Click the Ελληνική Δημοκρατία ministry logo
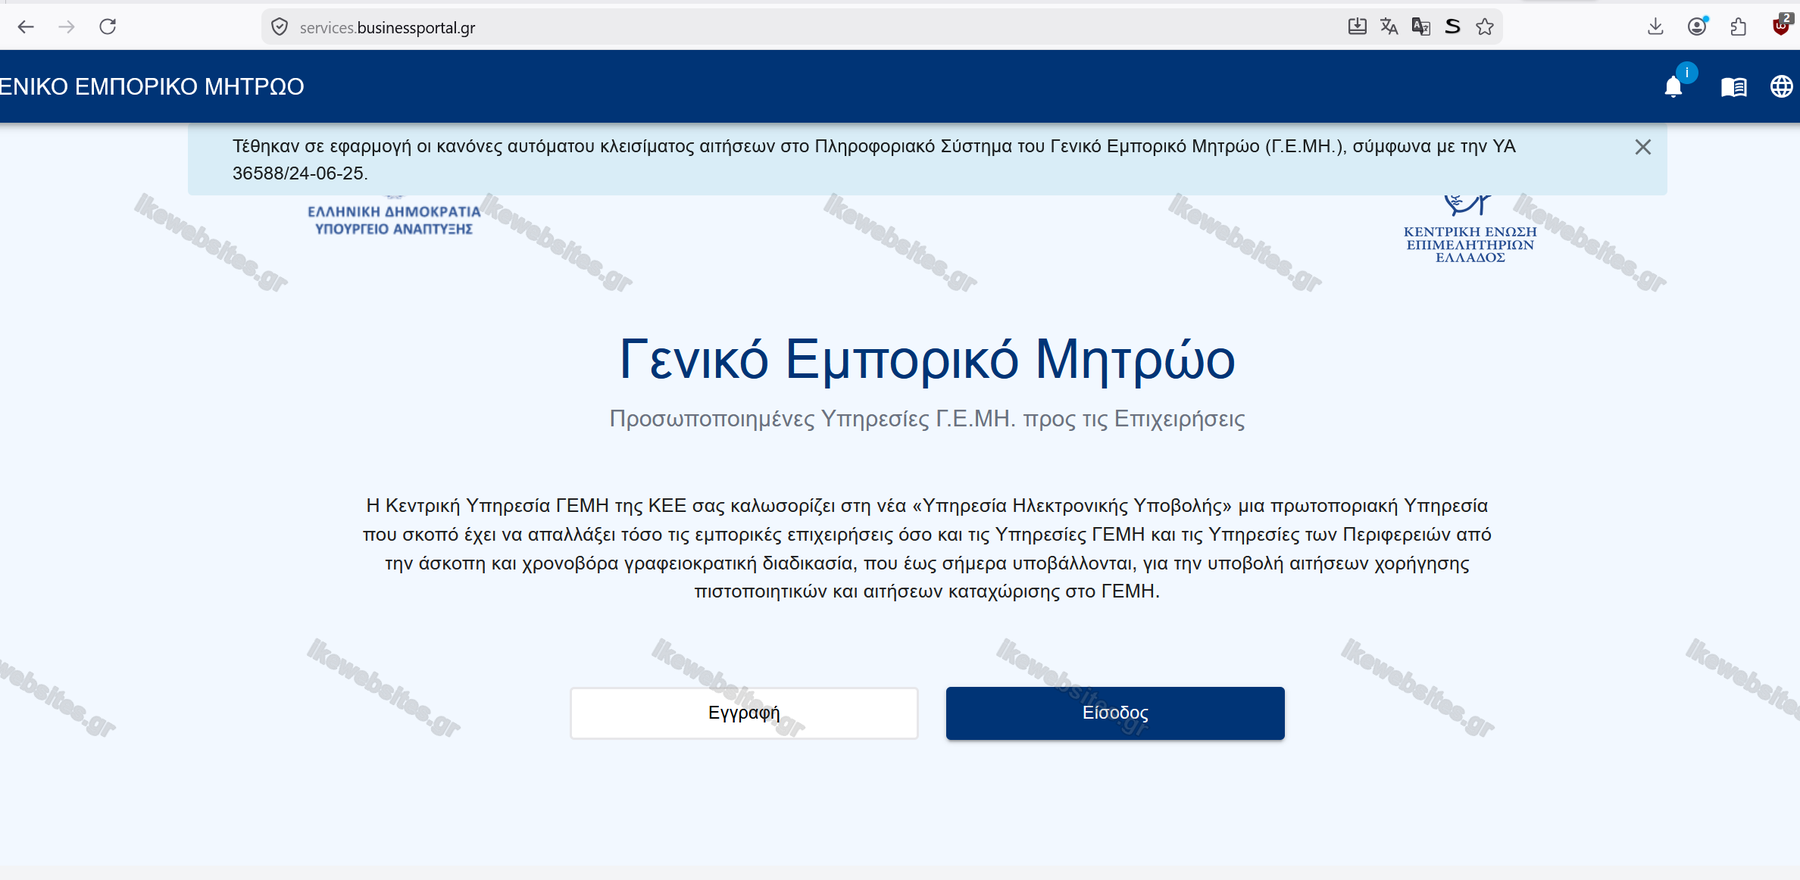This screenshot has height=880, width=1800. coord(394,216)
